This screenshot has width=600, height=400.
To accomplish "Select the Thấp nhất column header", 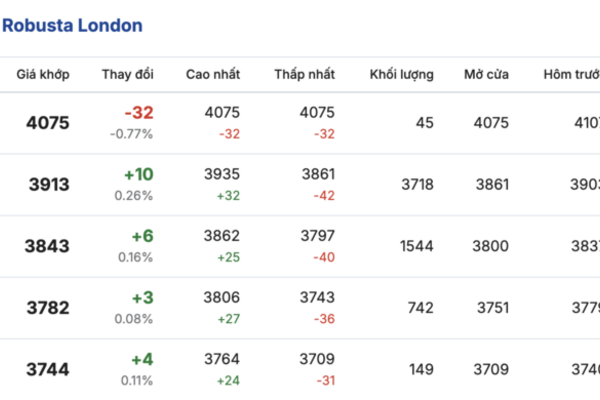I will (x=305, y=74).
